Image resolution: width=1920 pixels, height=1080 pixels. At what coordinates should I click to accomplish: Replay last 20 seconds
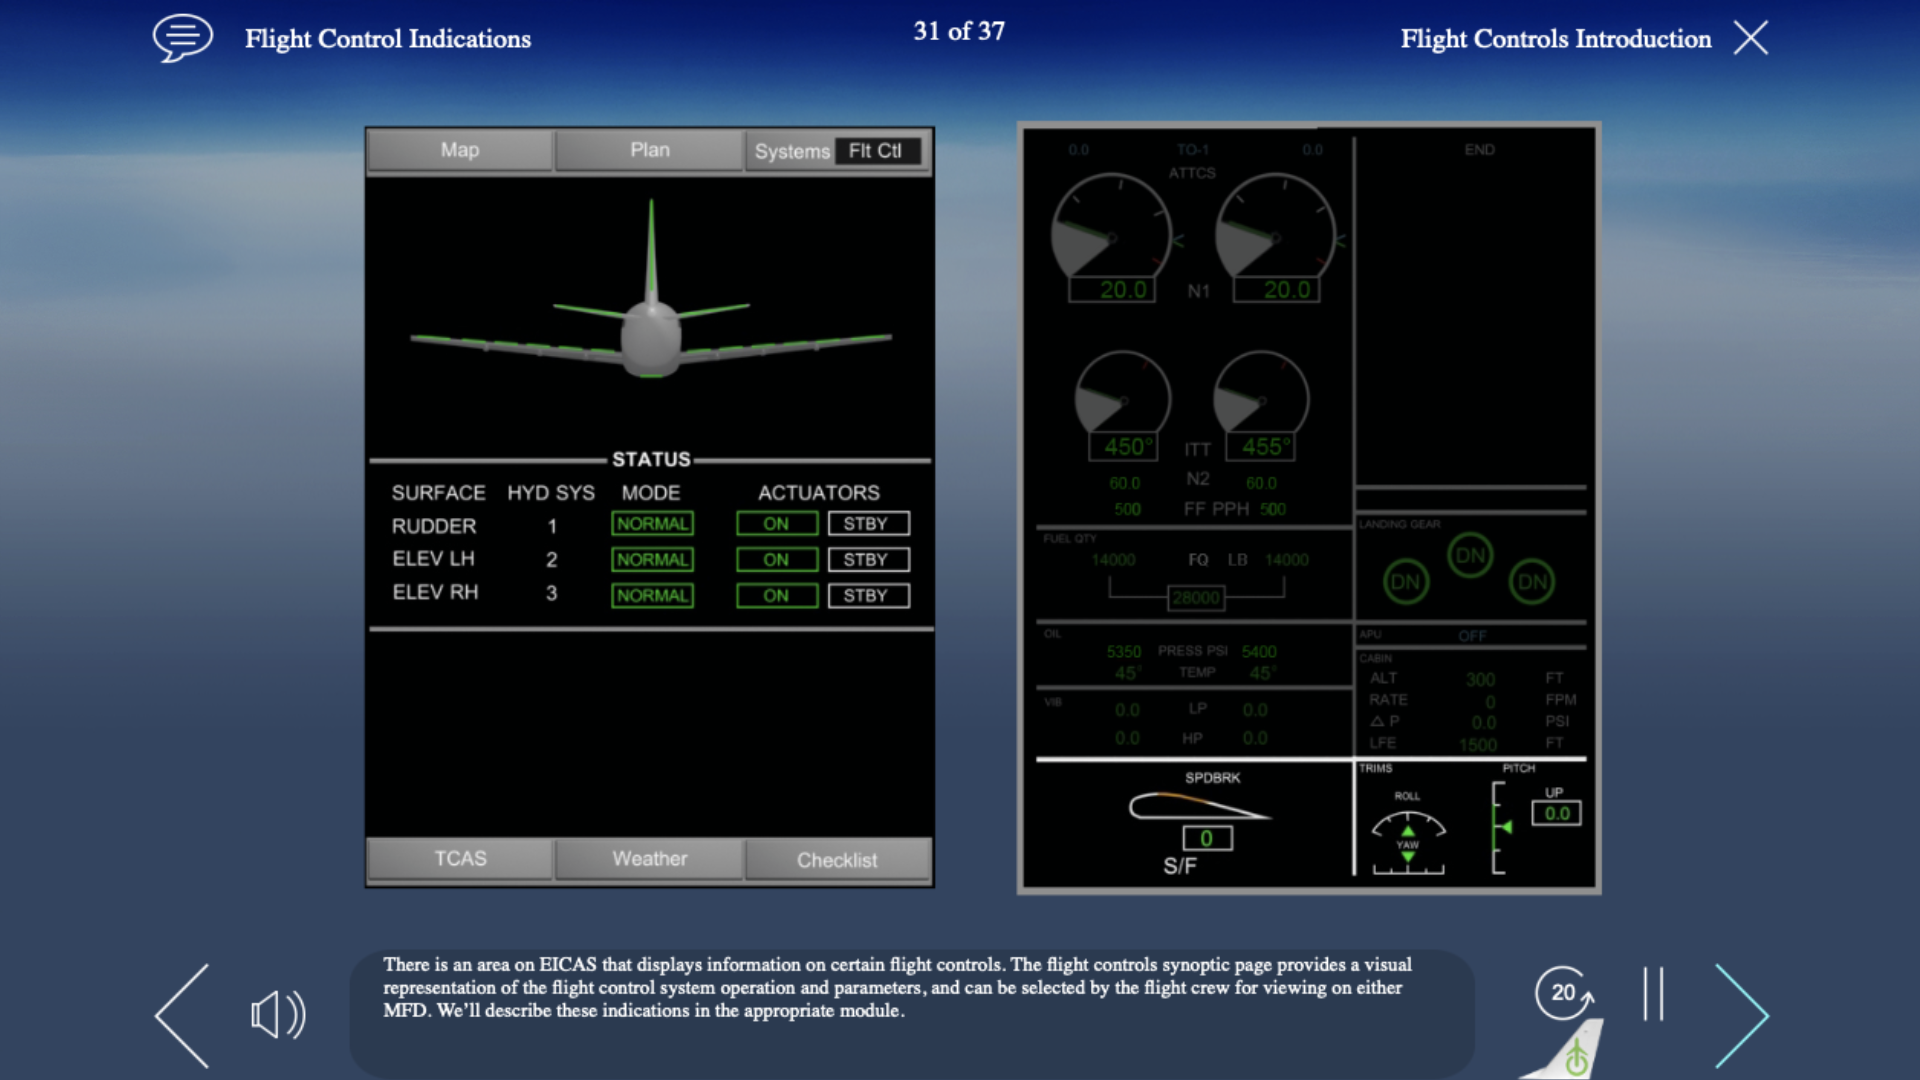pos(1564,992)
